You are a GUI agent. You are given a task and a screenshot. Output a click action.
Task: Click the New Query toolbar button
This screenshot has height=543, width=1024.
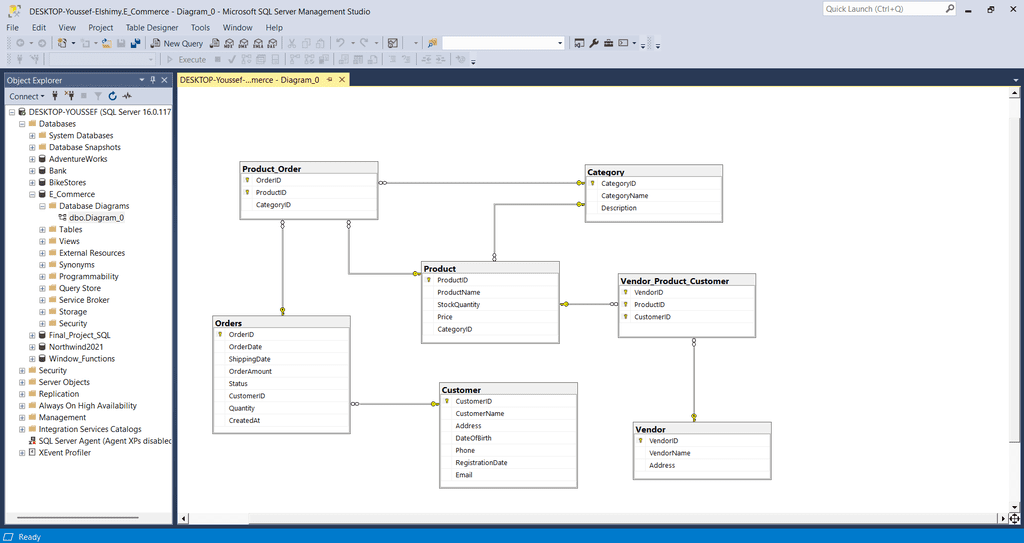(x=177, y=44)
